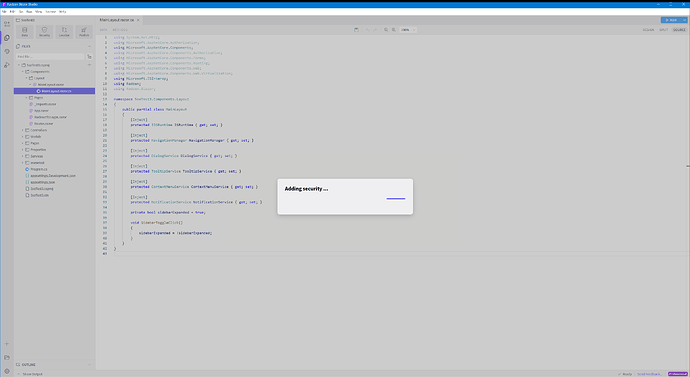This screenshot has height=377, width=690.
Task: Click the Ready status indicator
Action: tap(625, 374)
